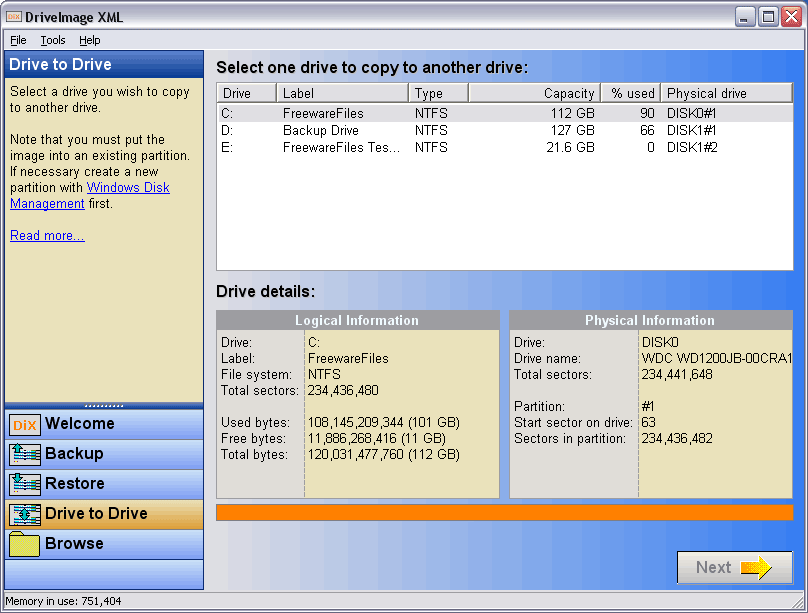Image resolution: width=808 pixels, height=613 pixels.
Task: Click the File system NTFS value
Action: point(324,374)
